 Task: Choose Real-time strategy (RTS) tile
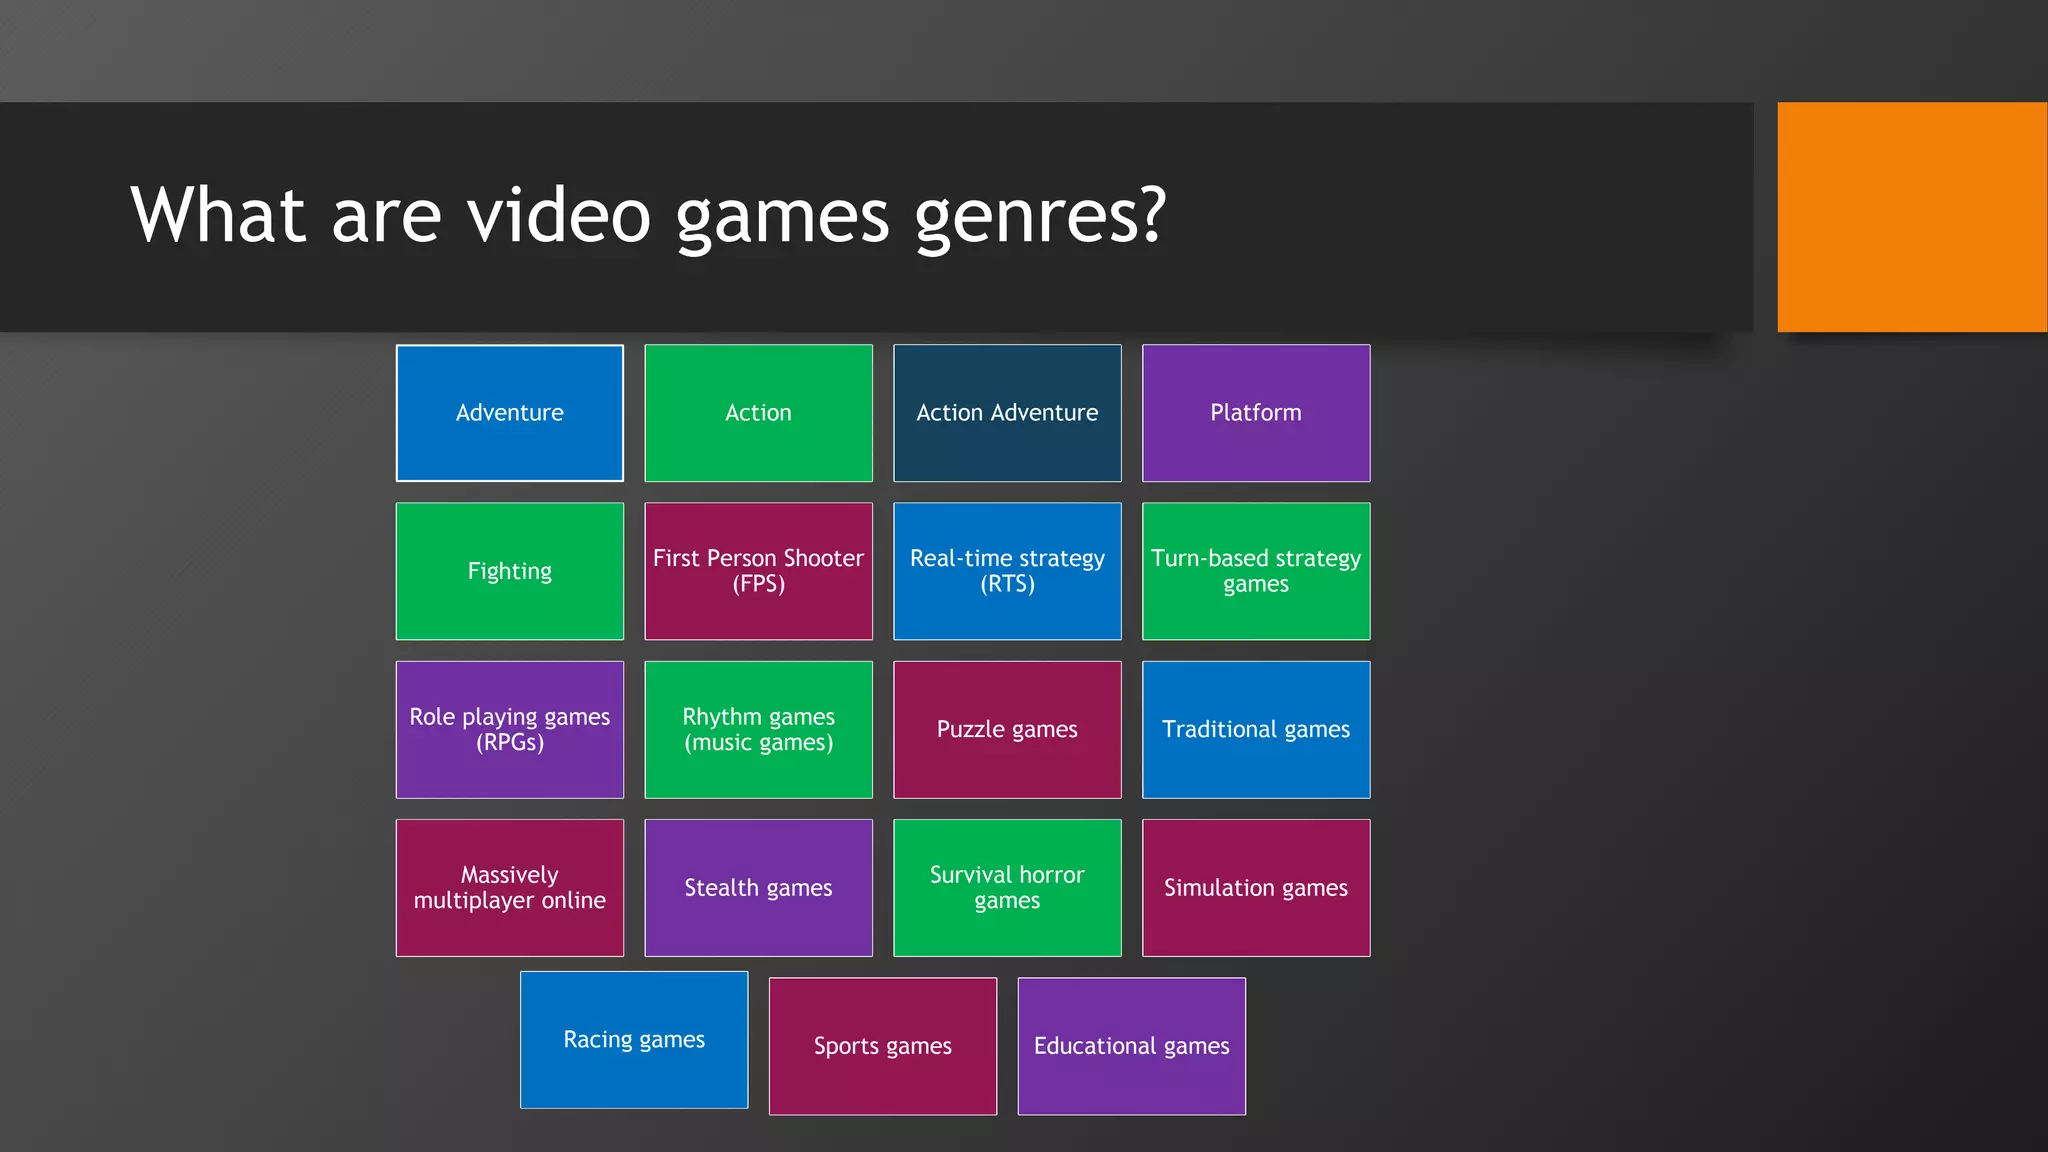[1007, 571]
